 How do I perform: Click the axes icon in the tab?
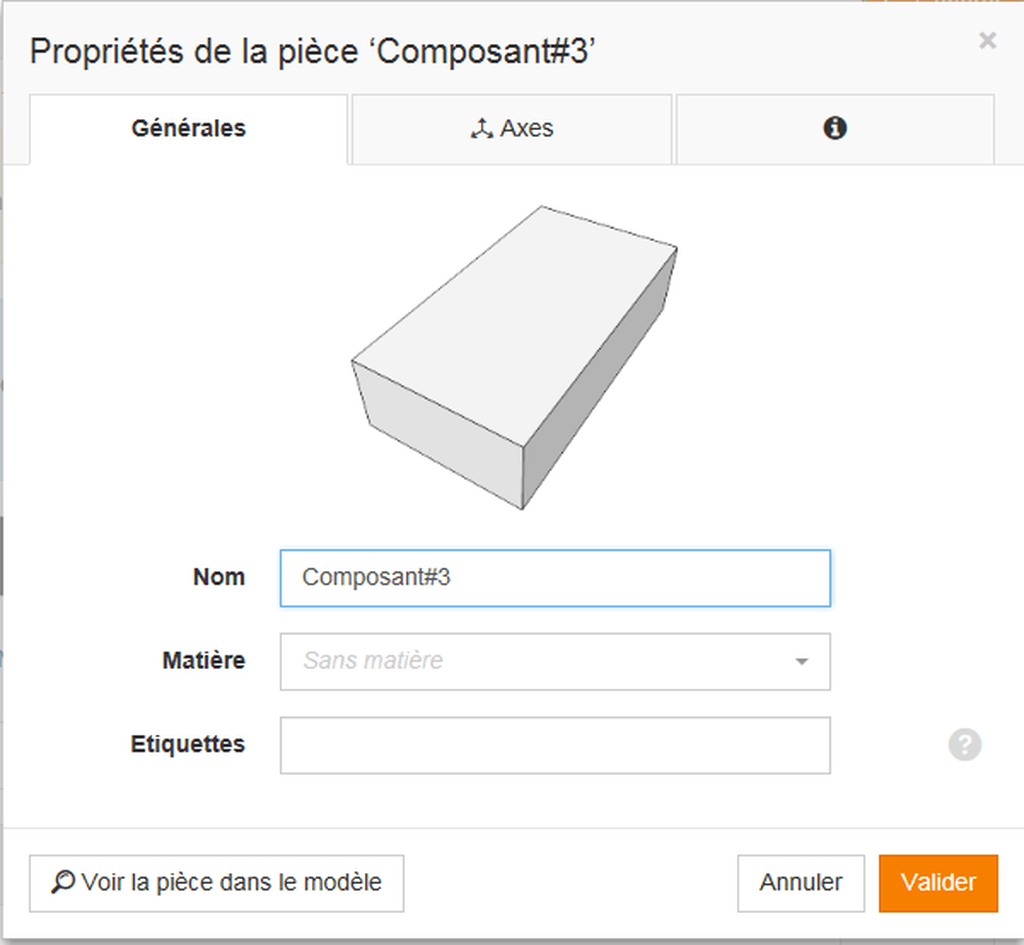482,129
